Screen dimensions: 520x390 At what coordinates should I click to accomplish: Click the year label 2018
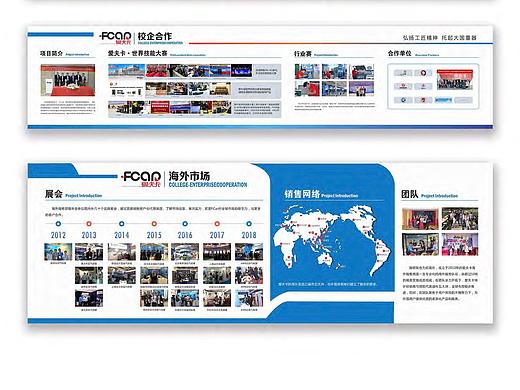point(249,235)
